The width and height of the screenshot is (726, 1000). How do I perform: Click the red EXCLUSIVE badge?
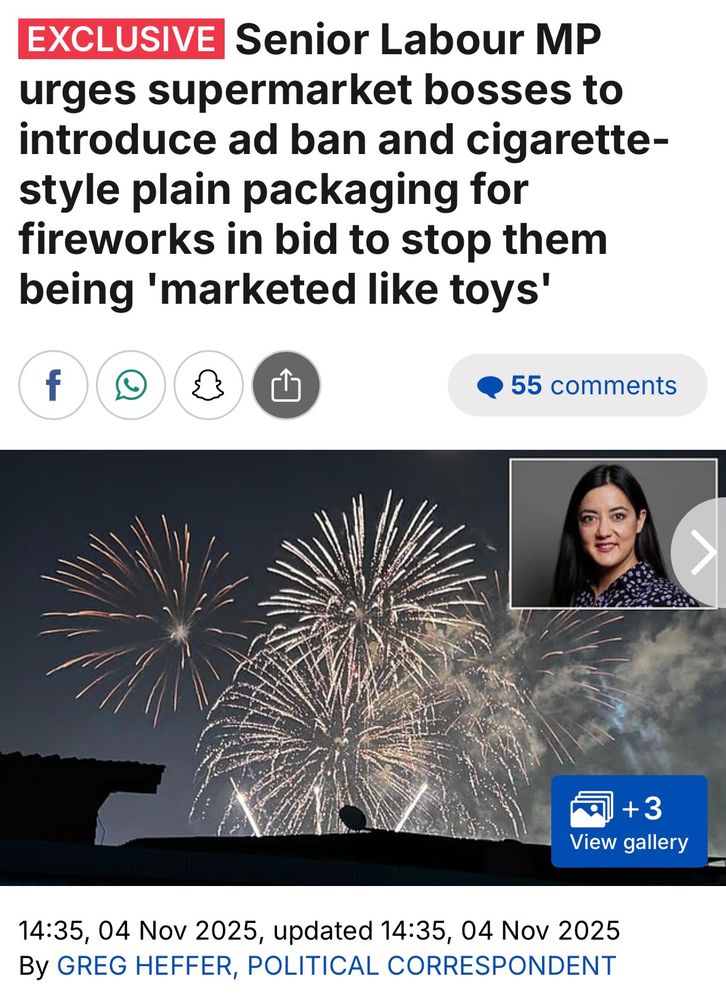click(121, 39)
